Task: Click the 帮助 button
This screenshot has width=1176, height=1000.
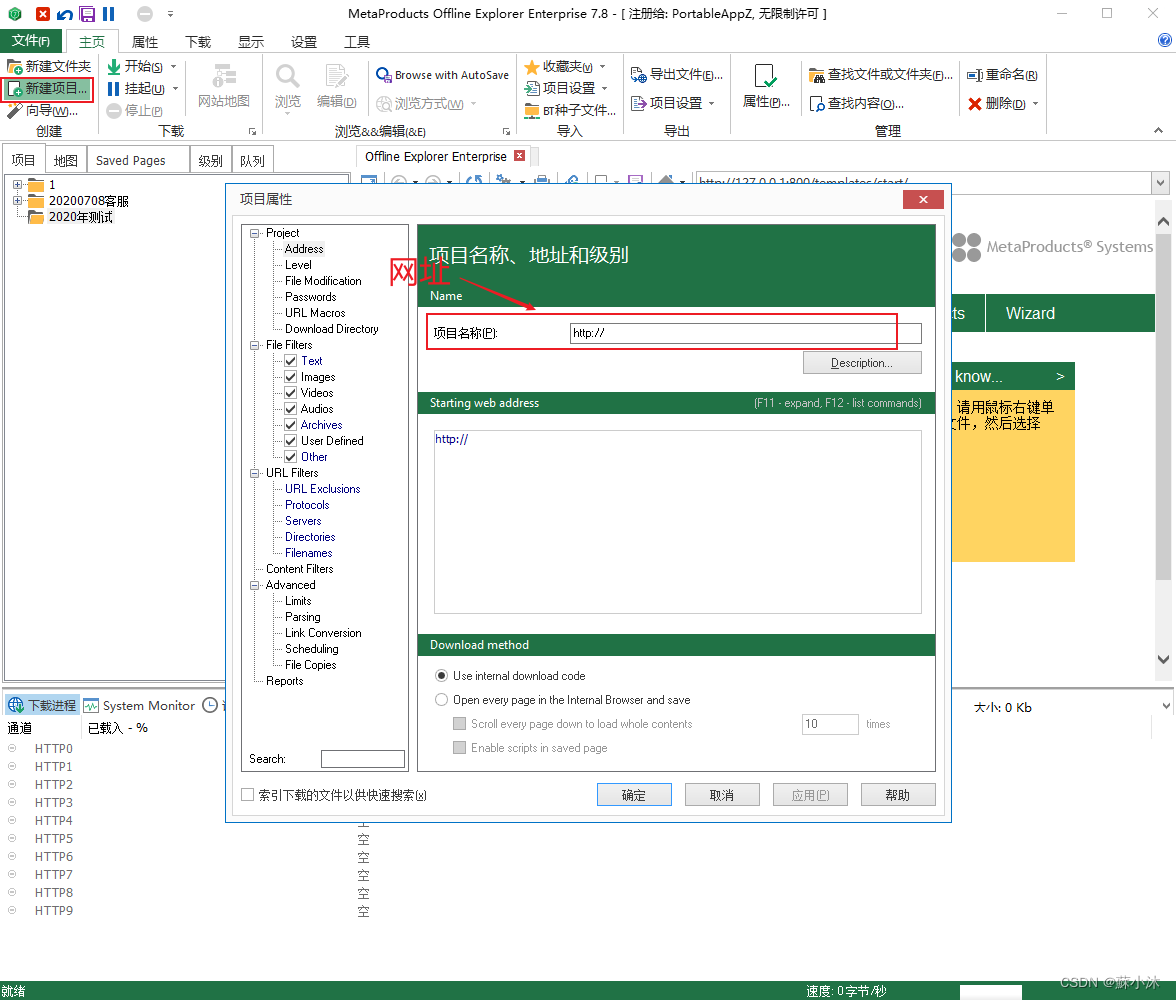Action: pos(898,795)
